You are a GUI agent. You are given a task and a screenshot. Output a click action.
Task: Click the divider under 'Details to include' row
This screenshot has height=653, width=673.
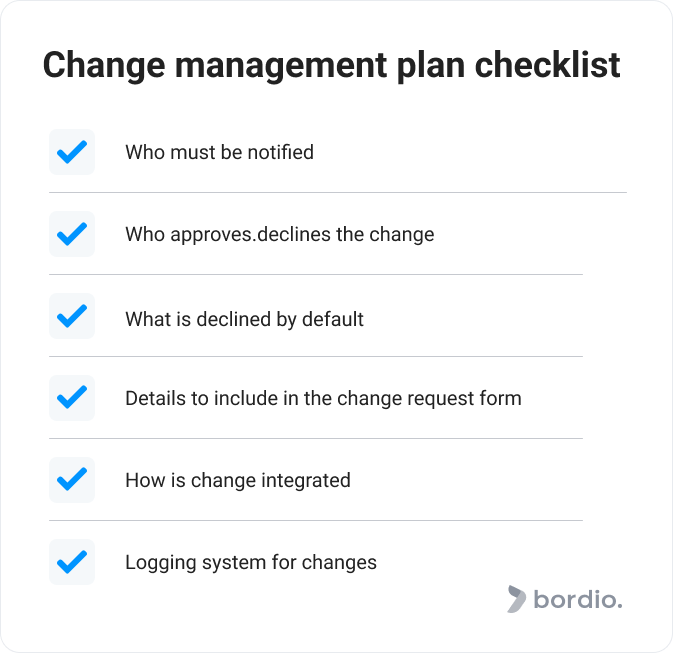pyautogui.click(x=316, y=438)
